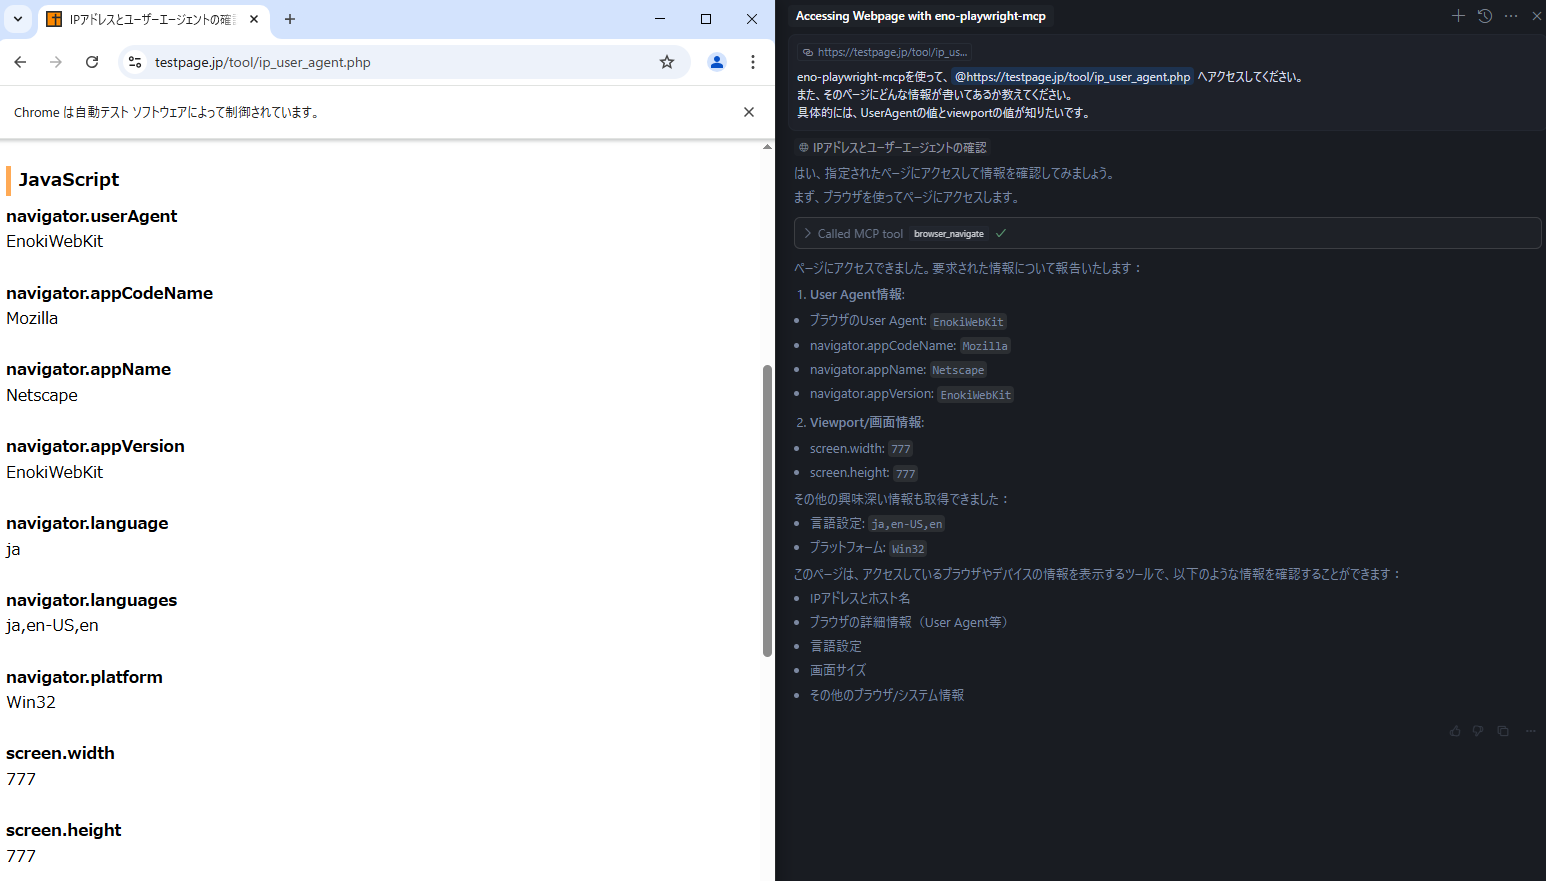The width and height of the screenshot is (1546, 881).
Task: Click the navigator.platform label
Action: (x=84, y=677)
